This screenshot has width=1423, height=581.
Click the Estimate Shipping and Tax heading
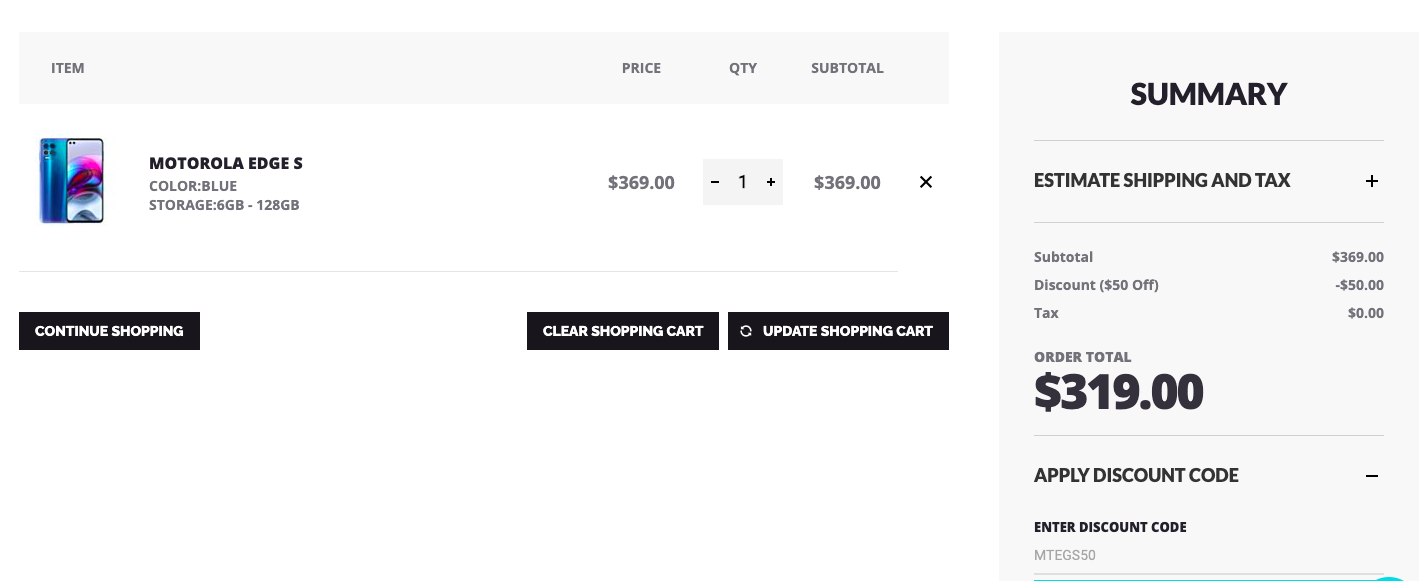click(x=1162, y=181)
